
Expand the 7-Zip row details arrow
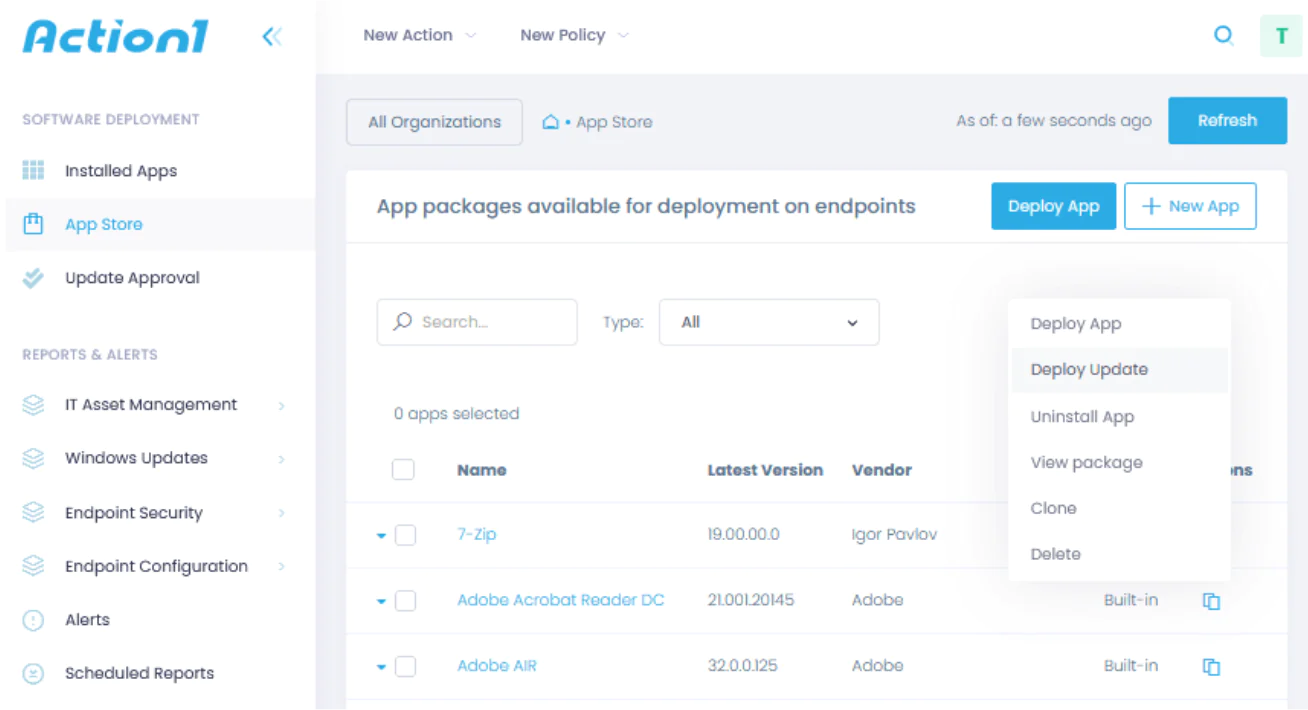pyautogui.click(x=380, y=535)
